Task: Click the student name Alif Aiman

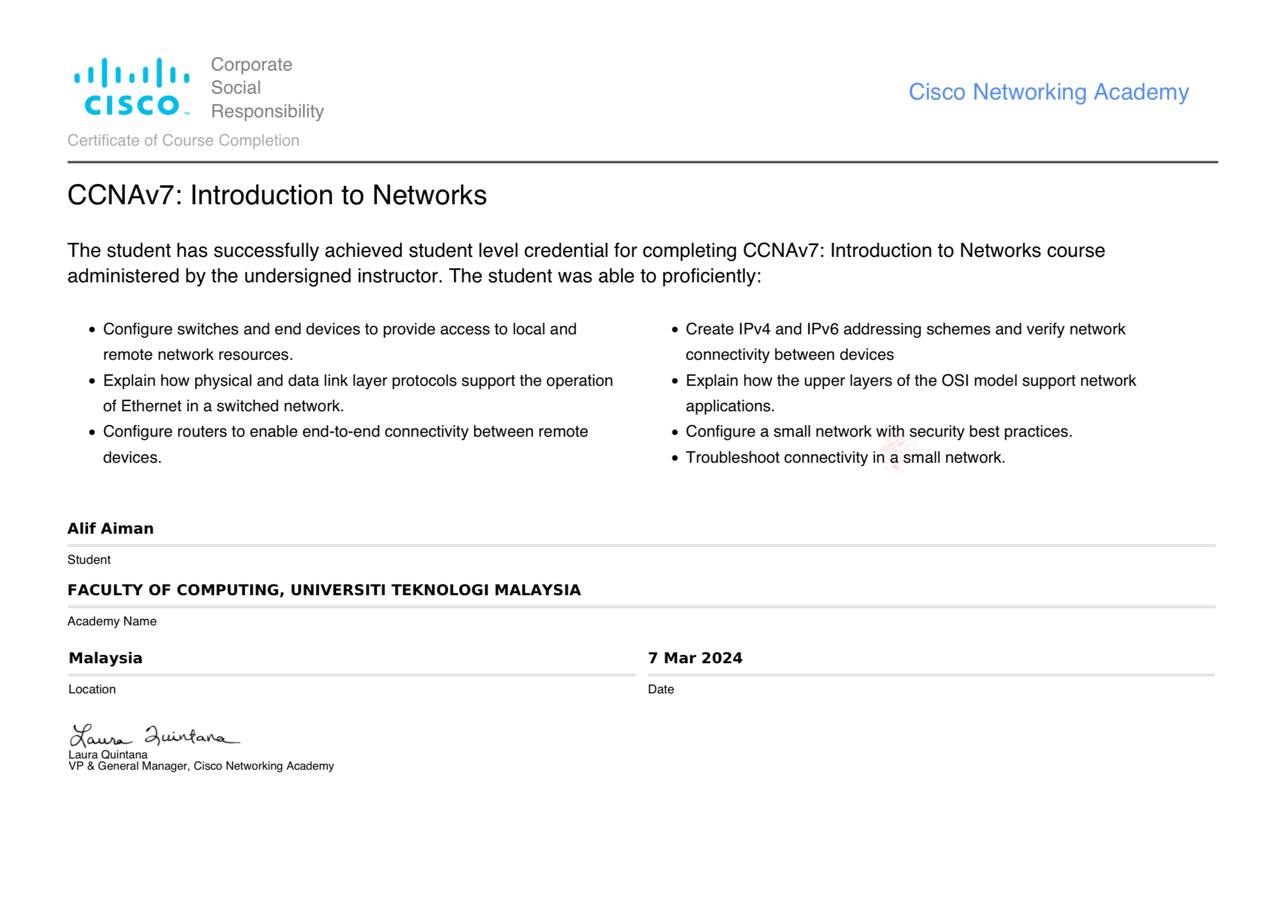Action: tap(110, 529)
